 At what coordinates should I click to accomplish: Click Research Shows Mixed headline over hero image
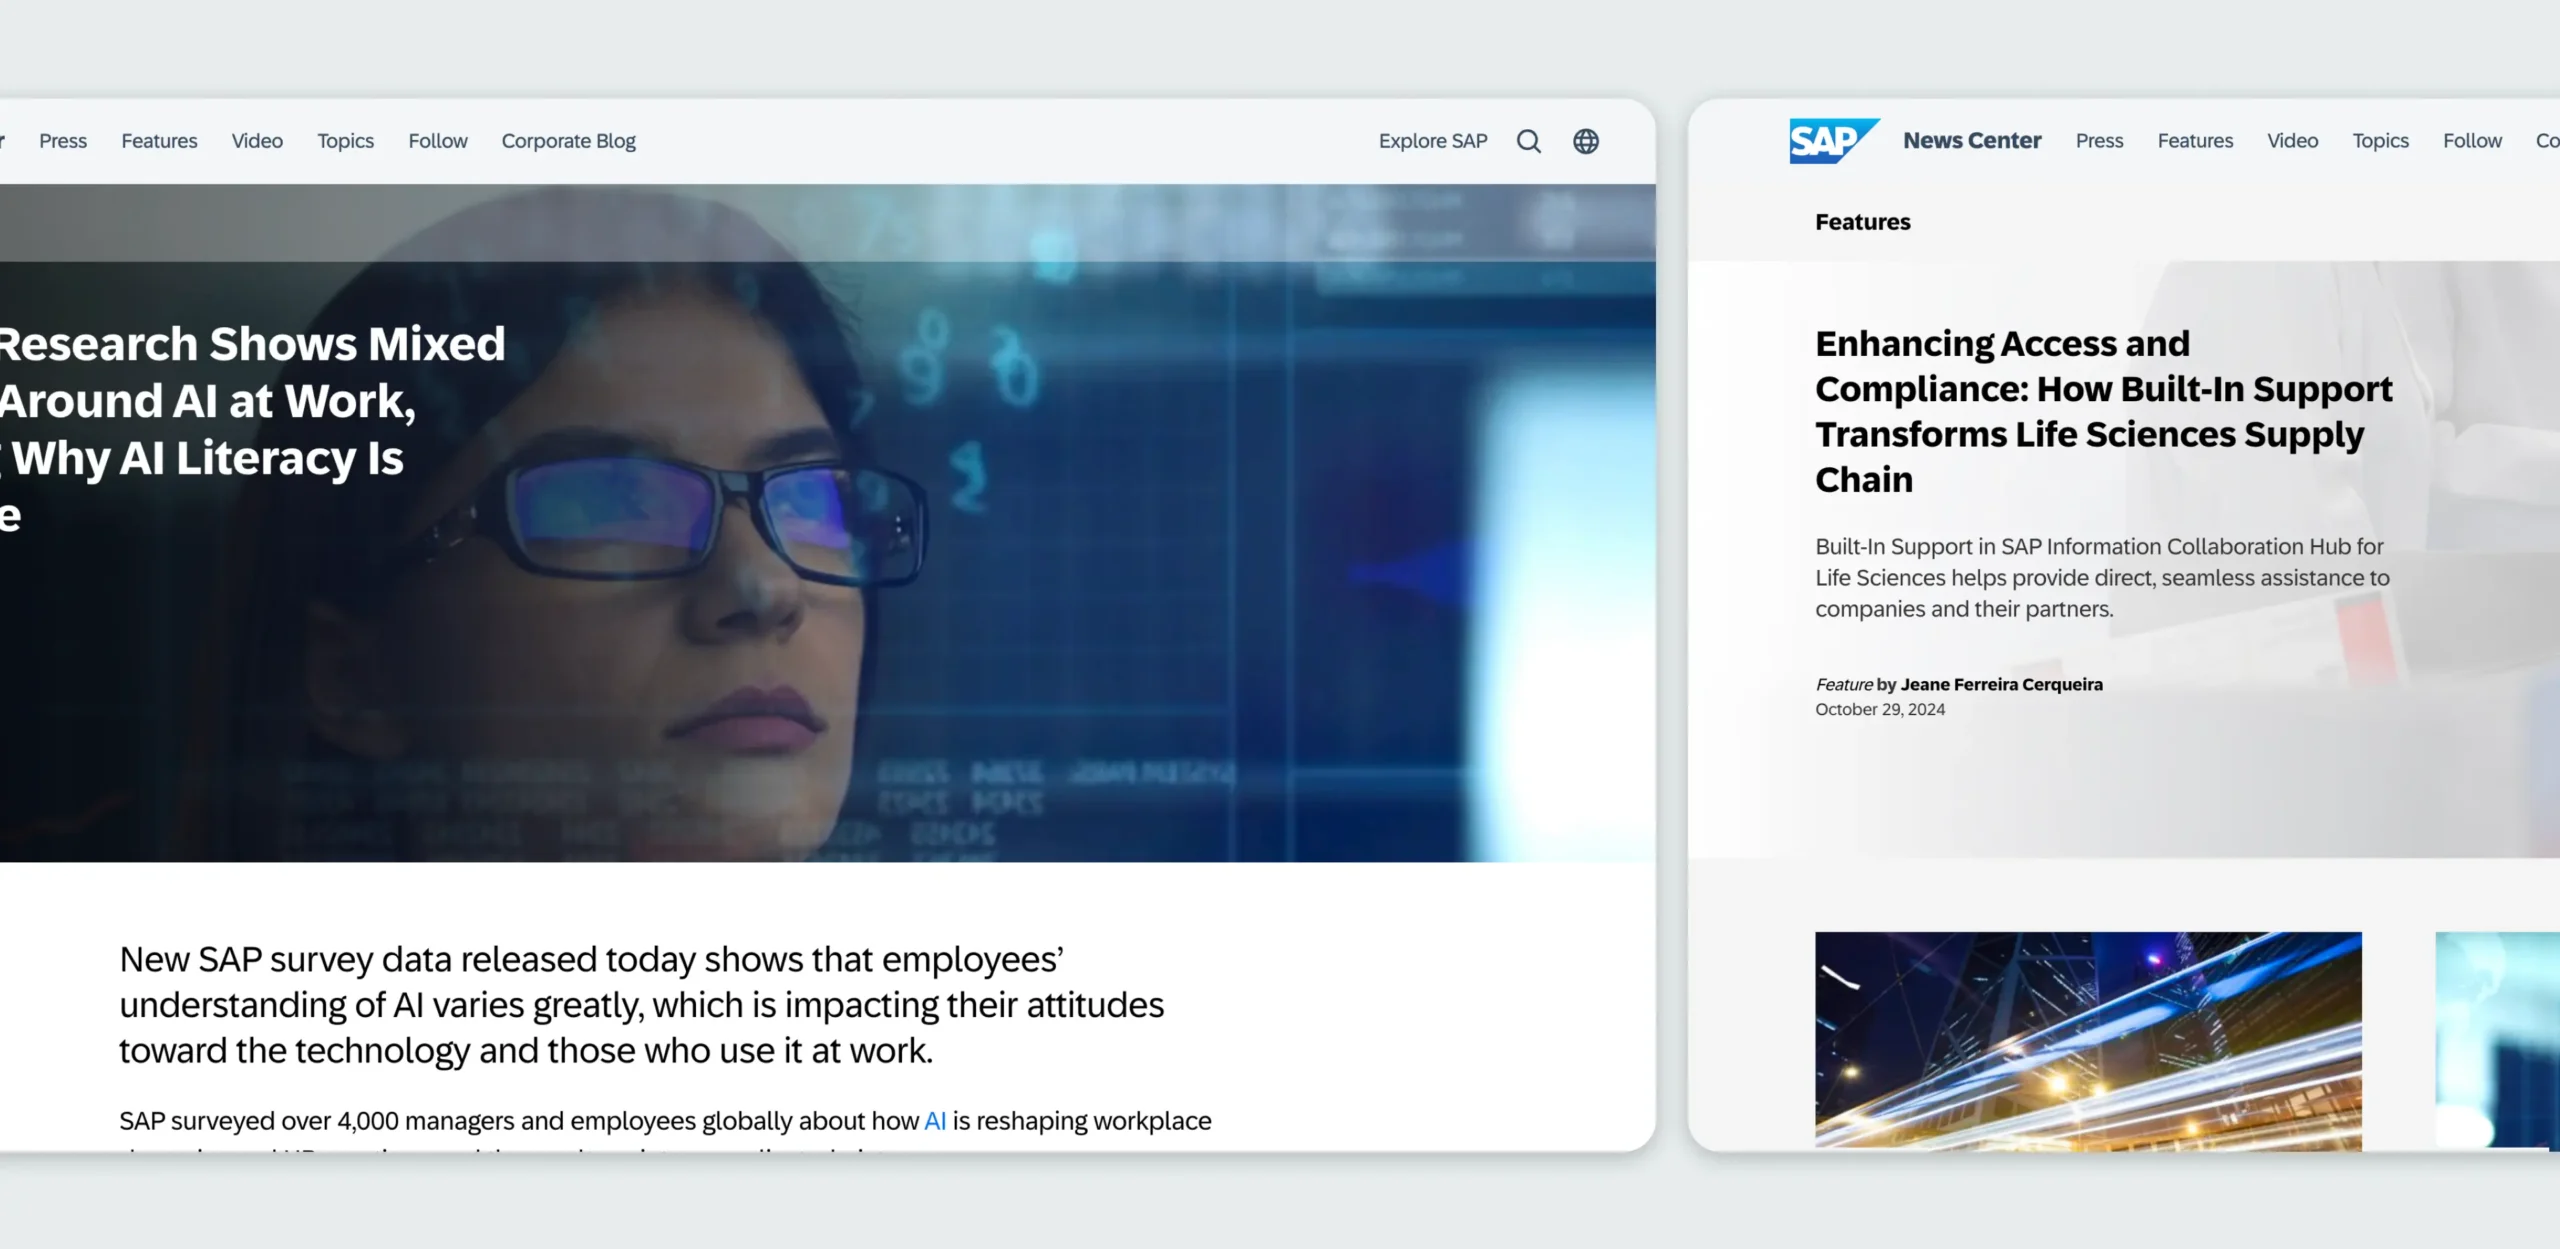(x=253, y=429)
